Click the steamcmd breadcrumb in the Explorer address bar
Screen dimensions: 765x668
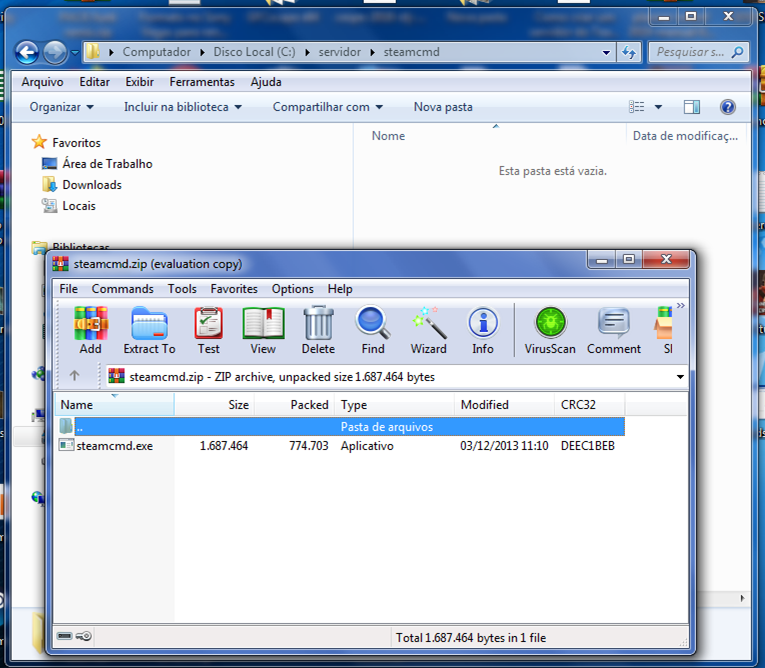pos(411,52)
